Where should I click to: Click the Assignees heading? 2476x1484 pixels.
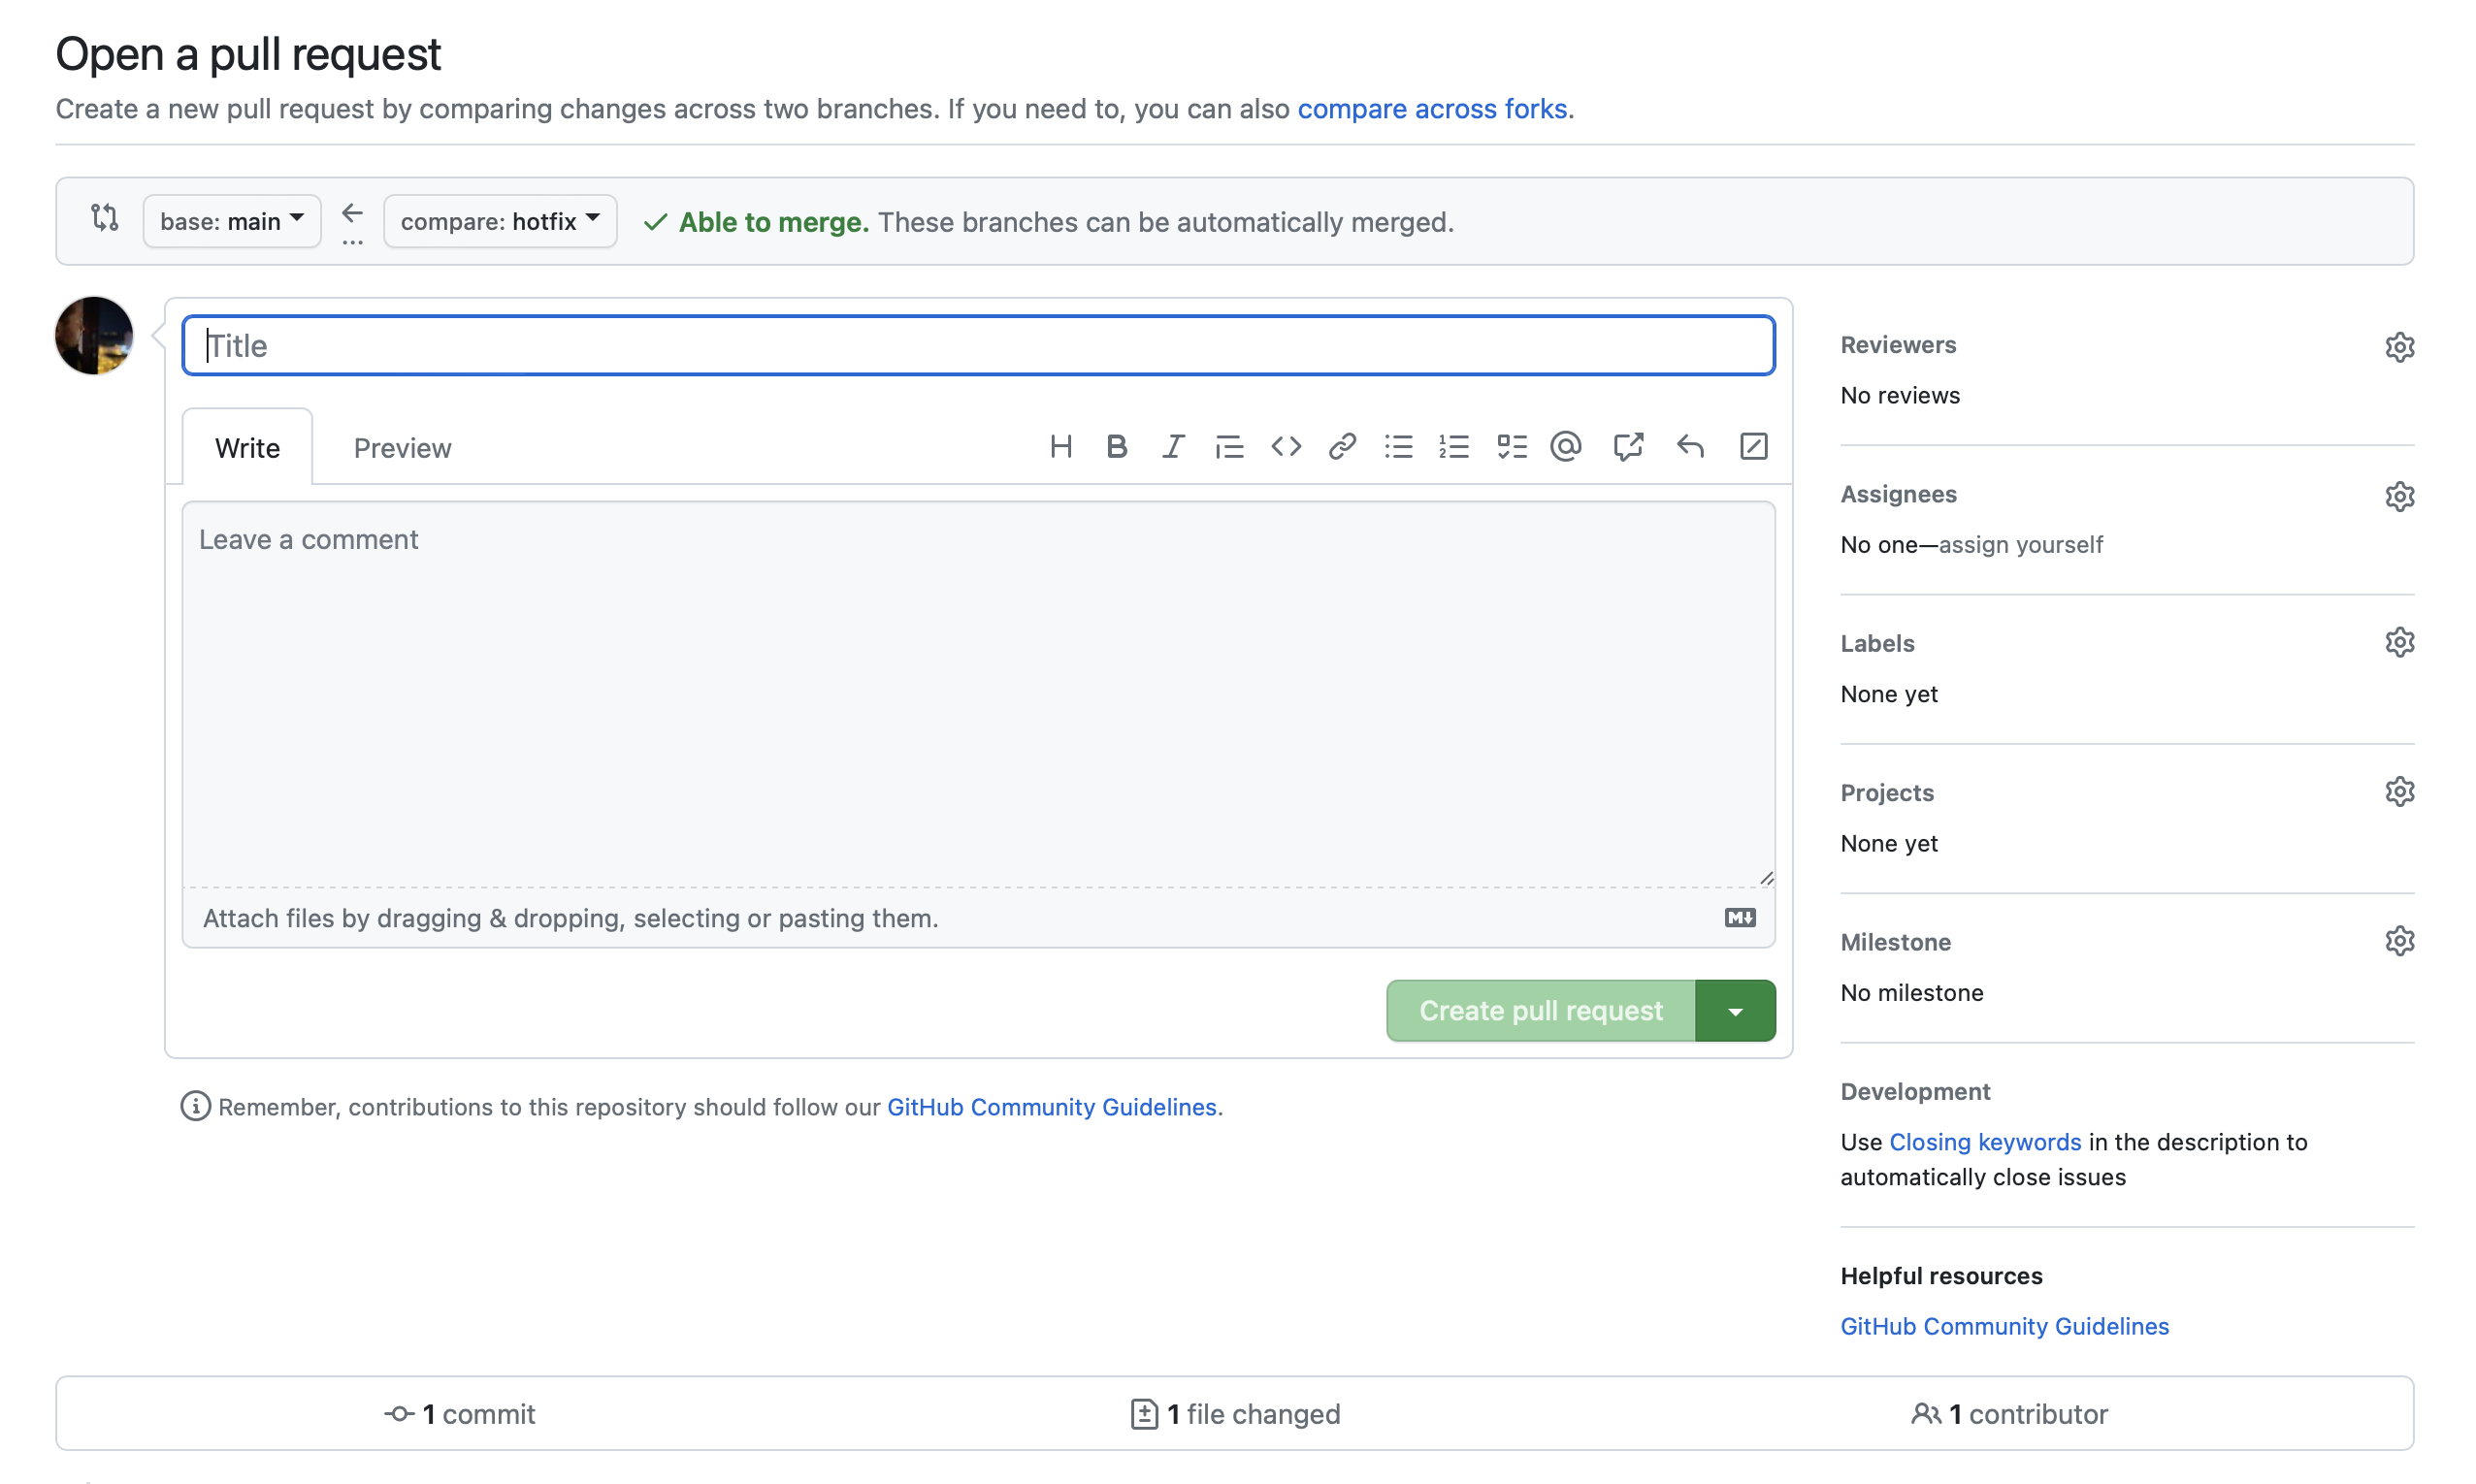click(1898, 494)
